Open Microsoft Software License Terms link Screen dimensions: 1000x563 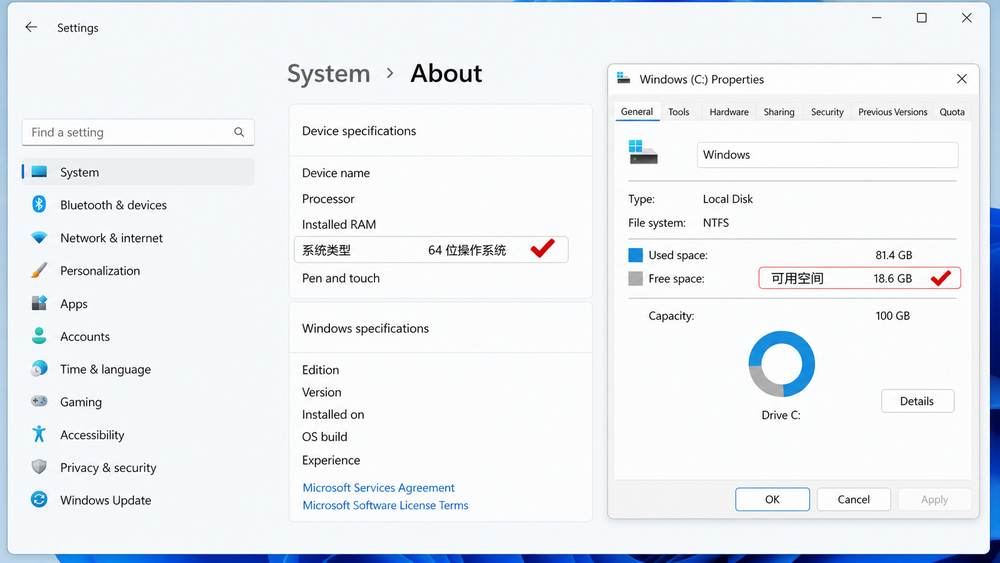coord(385,505)
